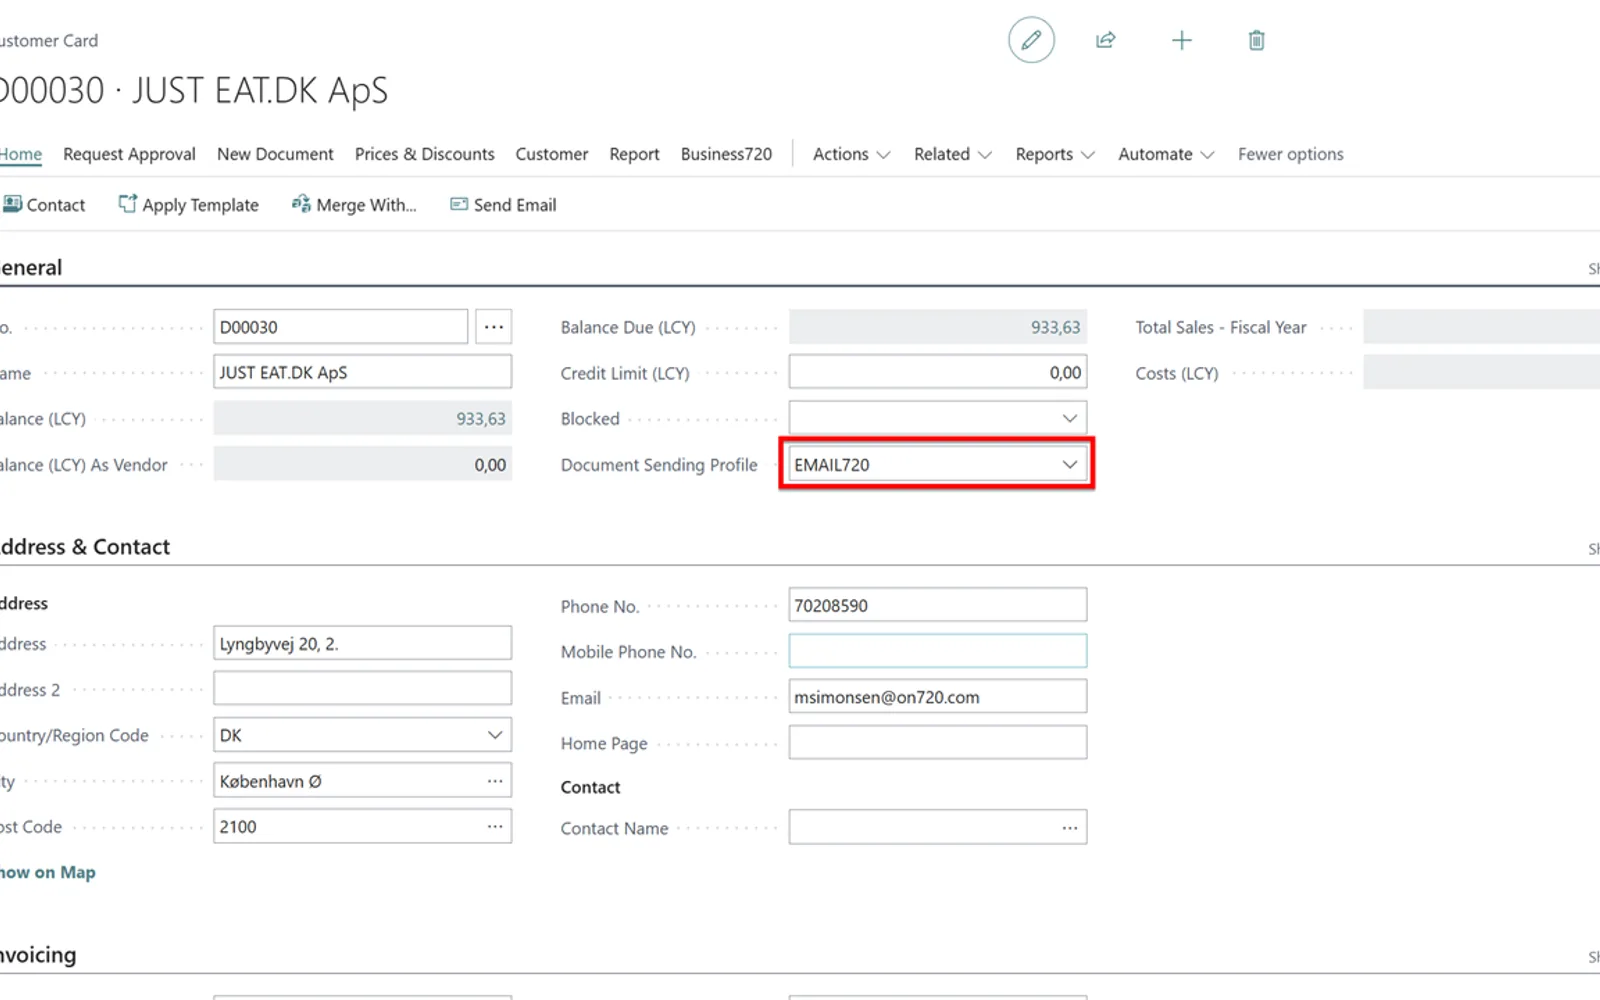Expand the Blocked dropdown

pyautogui.click(x=1070, y=418)
